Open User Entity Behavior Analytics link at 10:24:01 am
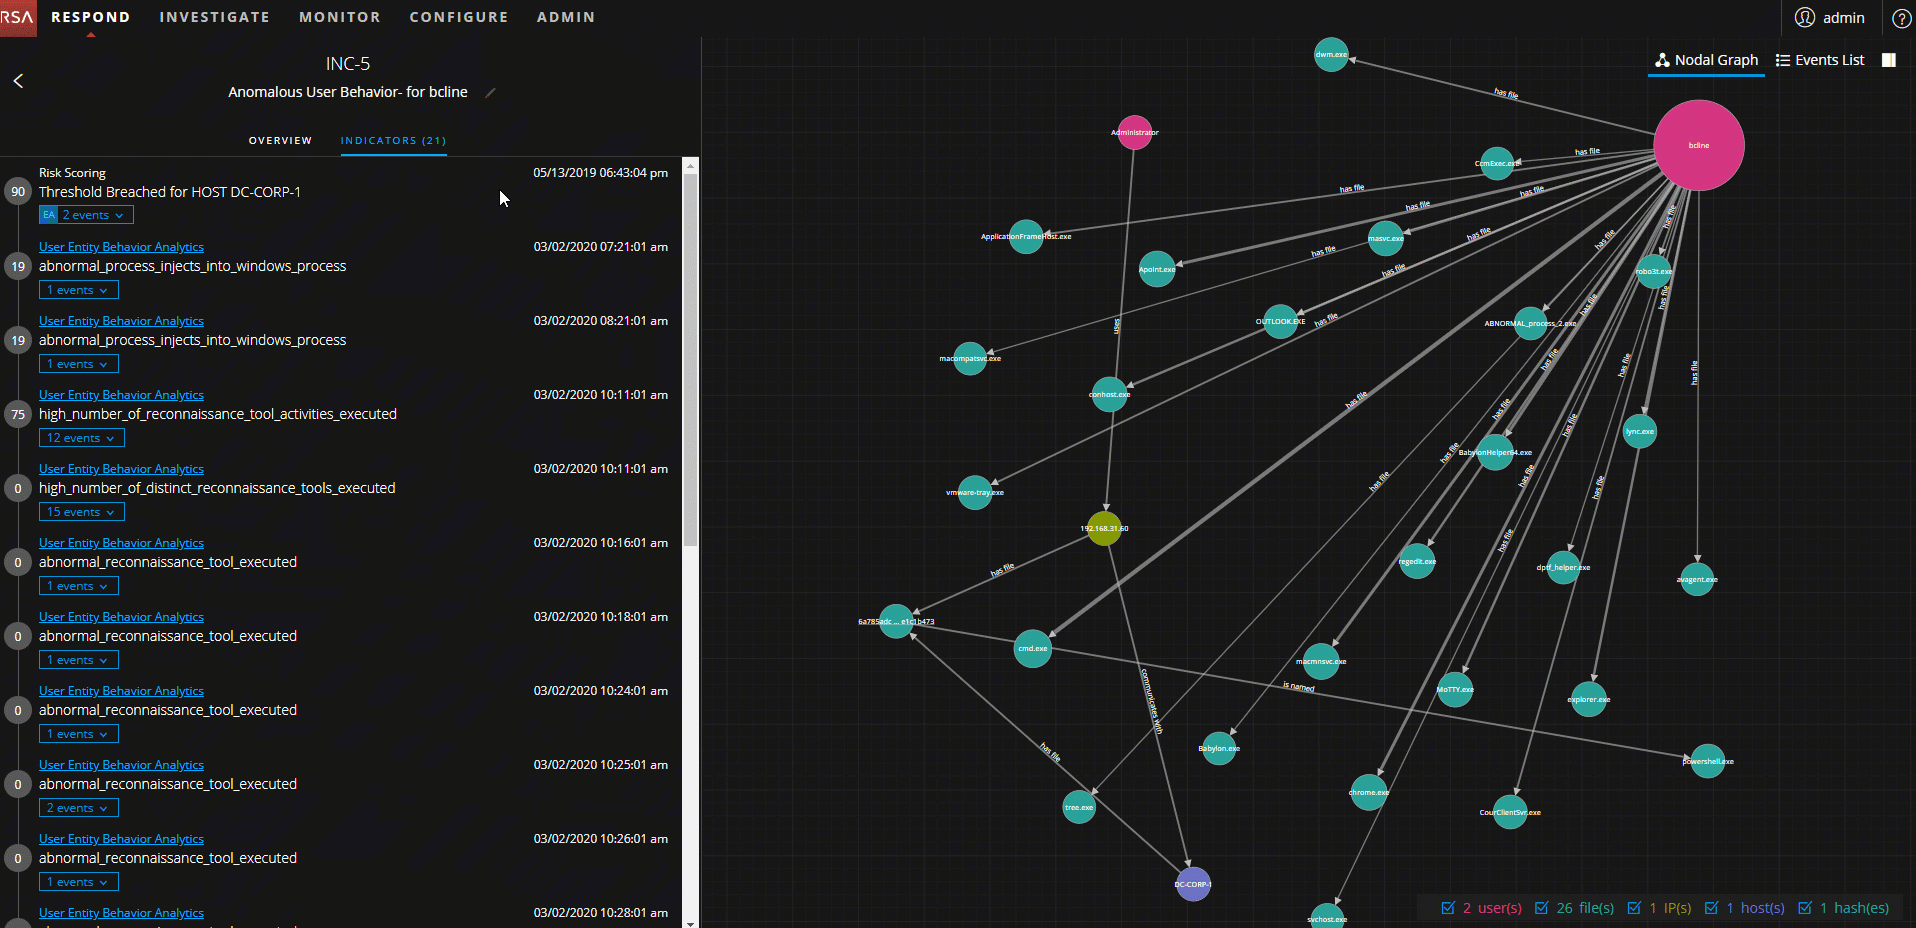 [x=121, y=691]
